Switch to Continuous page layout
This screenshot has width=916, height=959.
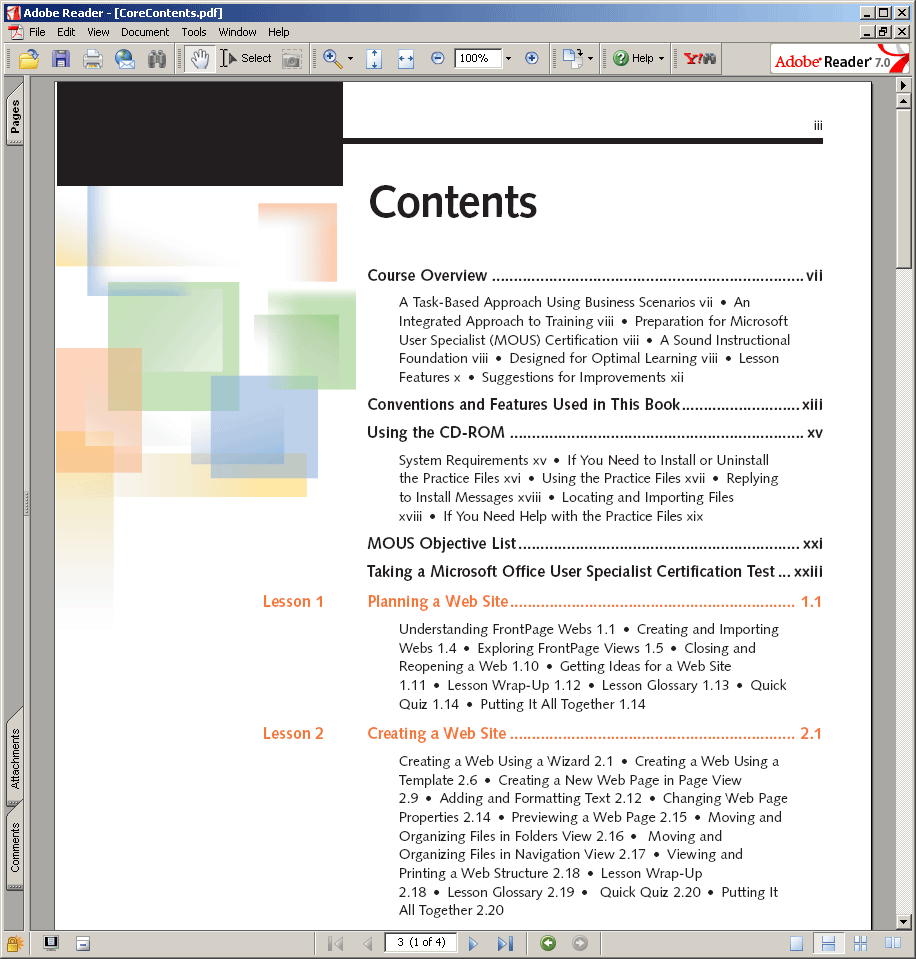(x=828, y=943)
